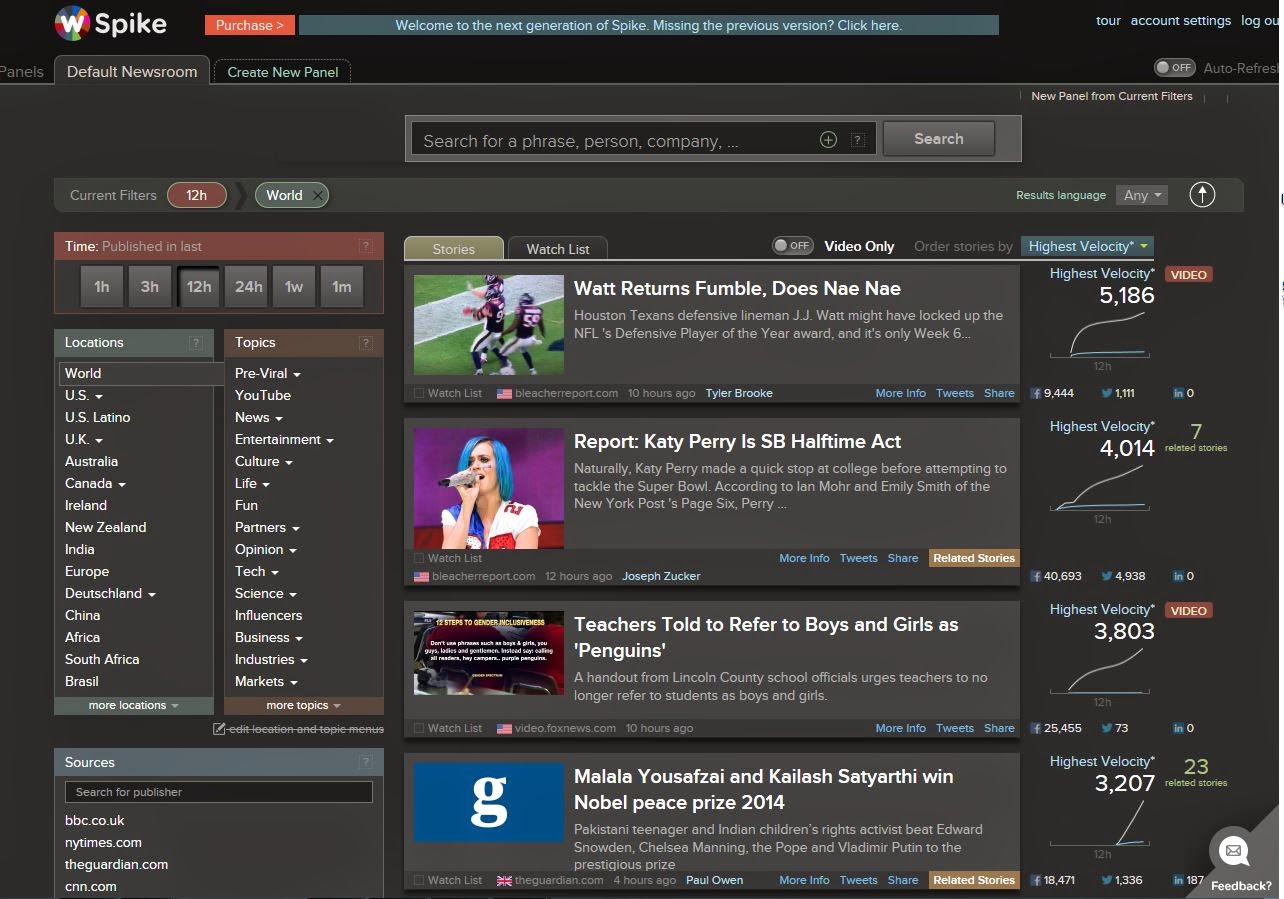The height and width of the screenshot is (899, 1284).
Task: Switch to the Stories tab
Action: 454,249
